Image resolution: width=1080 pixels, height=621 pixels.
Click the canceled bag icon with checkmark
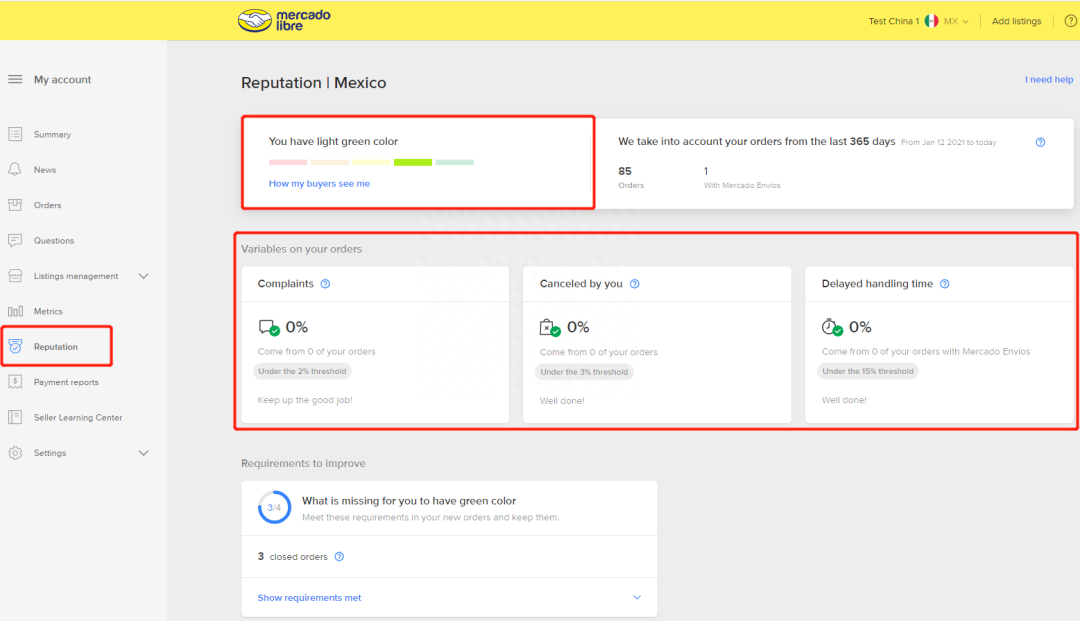[550, 327]
